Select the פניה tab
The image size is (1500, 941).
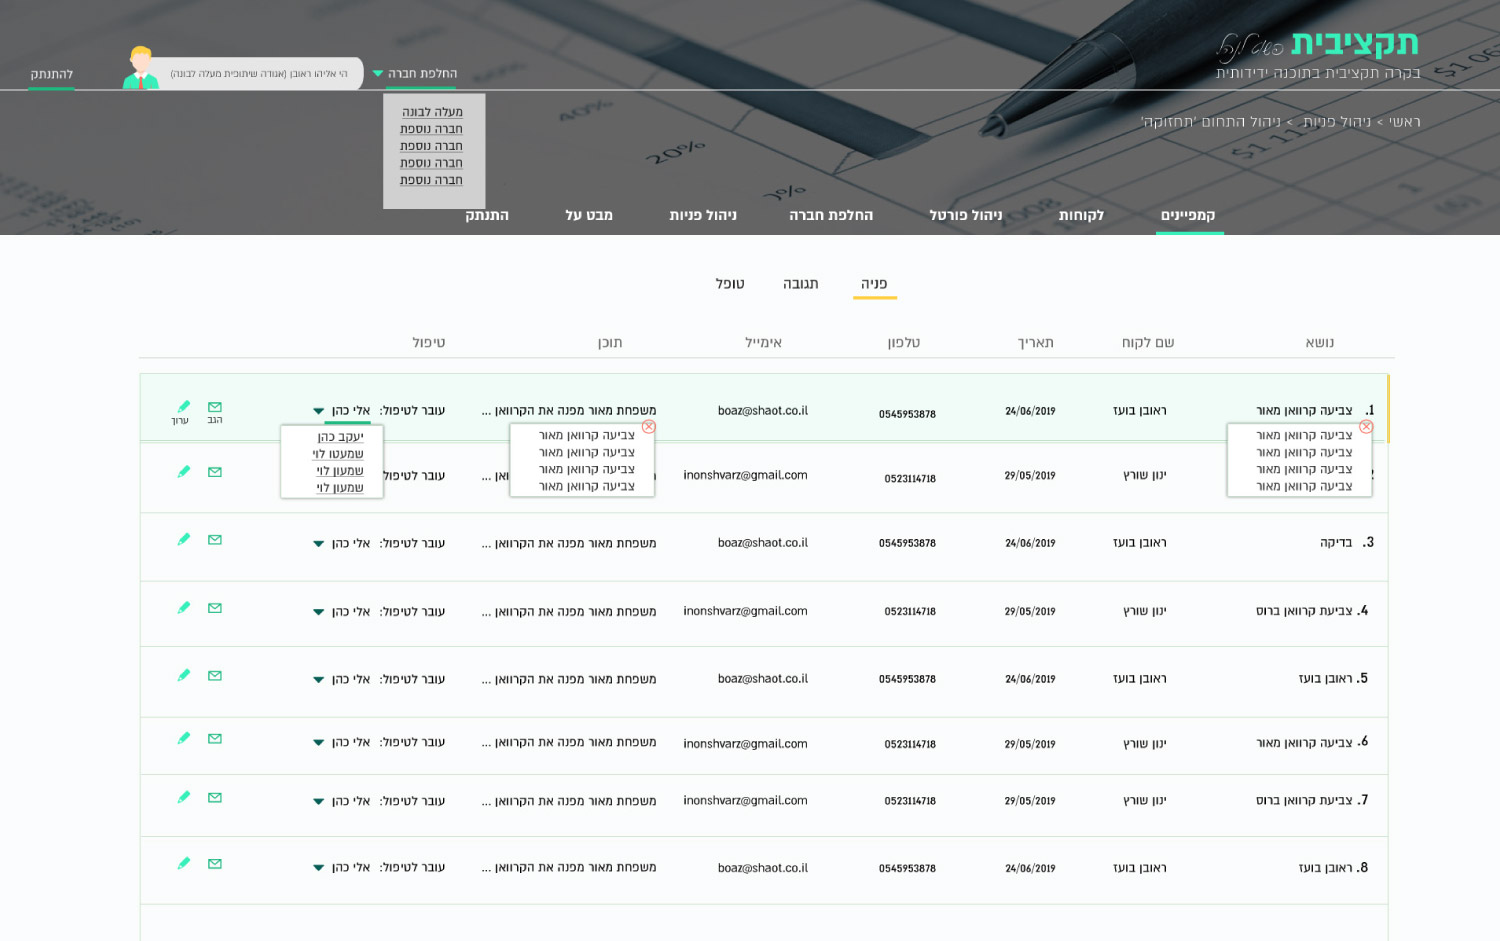point(874,284)
